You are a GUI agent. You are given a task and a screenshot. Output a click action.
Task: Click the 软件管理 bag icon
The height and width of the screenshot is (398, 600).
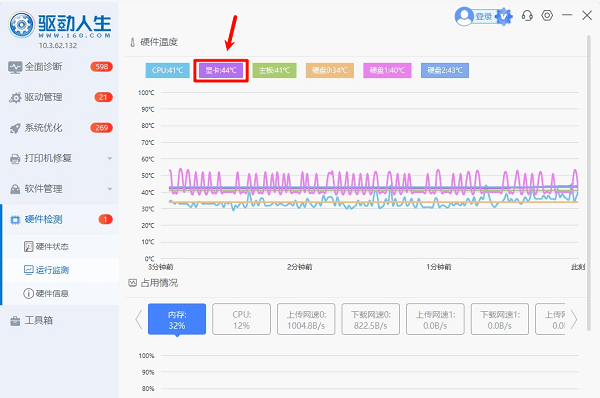point(15,189)
